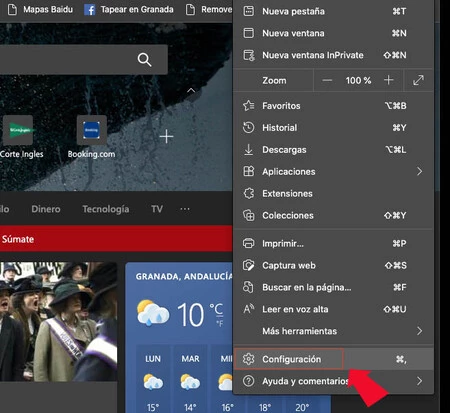The height and width of the screenshot is (413, 450).
Task: Select the MAR forecast day
Action: pyautogui.click(x=190, y=380)
